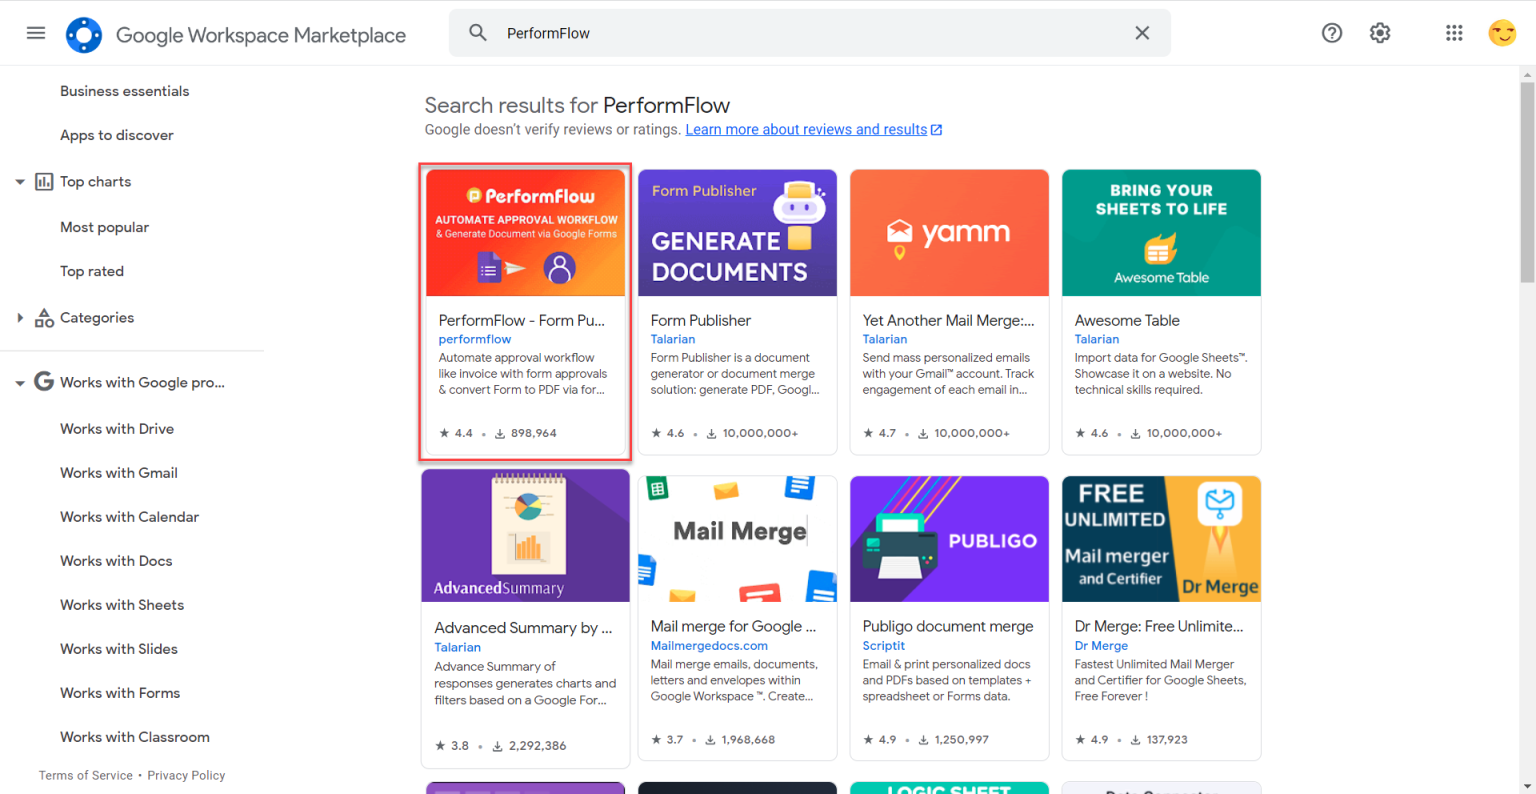Click the Works with Google G icon
Image resolution: width=1536 pixels, height=794 pixels.
(x=44, y=382)
